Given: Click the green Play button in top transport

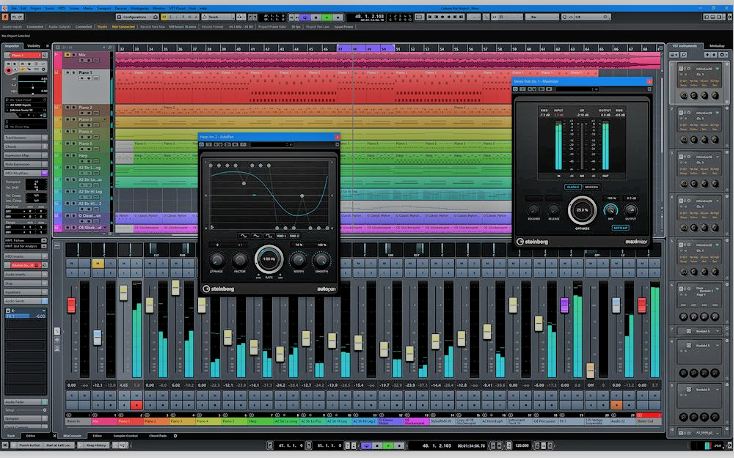Looking at the screenshot, I should point(327,17).
